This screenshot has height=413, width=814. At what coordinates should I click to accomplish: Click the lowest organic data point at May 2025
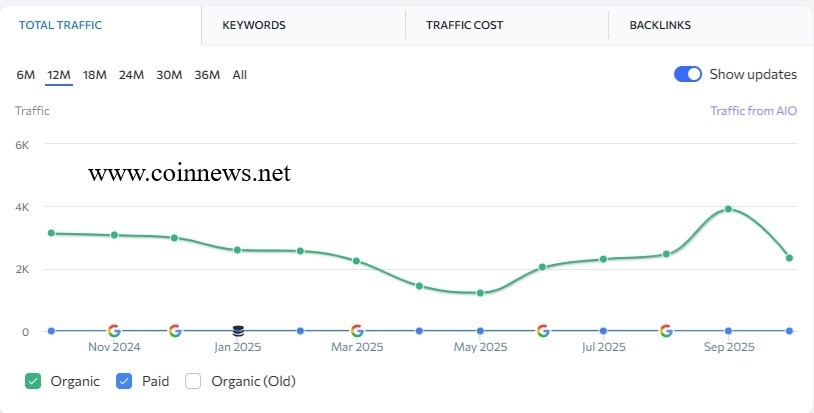481,293
